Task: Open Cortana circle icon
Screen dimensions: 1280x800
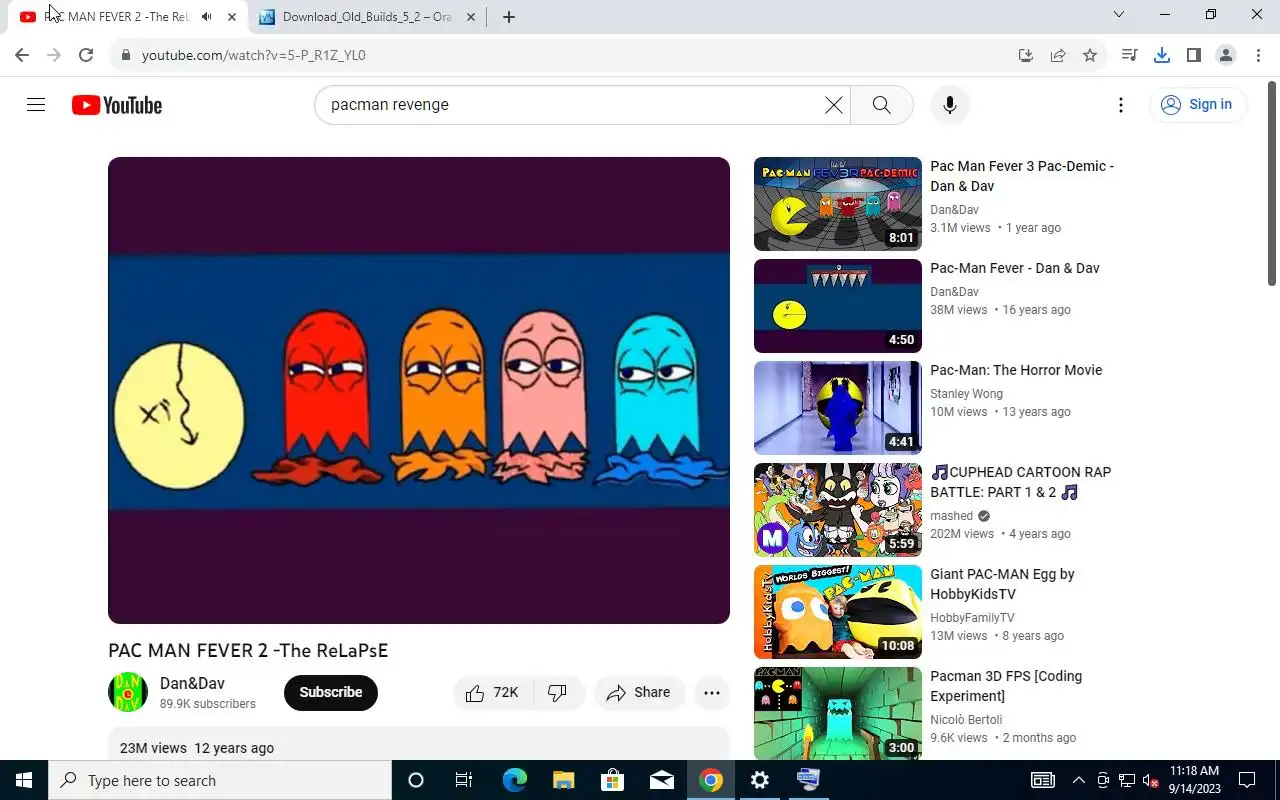Action: pyautogui.click(x=416, y=780)
